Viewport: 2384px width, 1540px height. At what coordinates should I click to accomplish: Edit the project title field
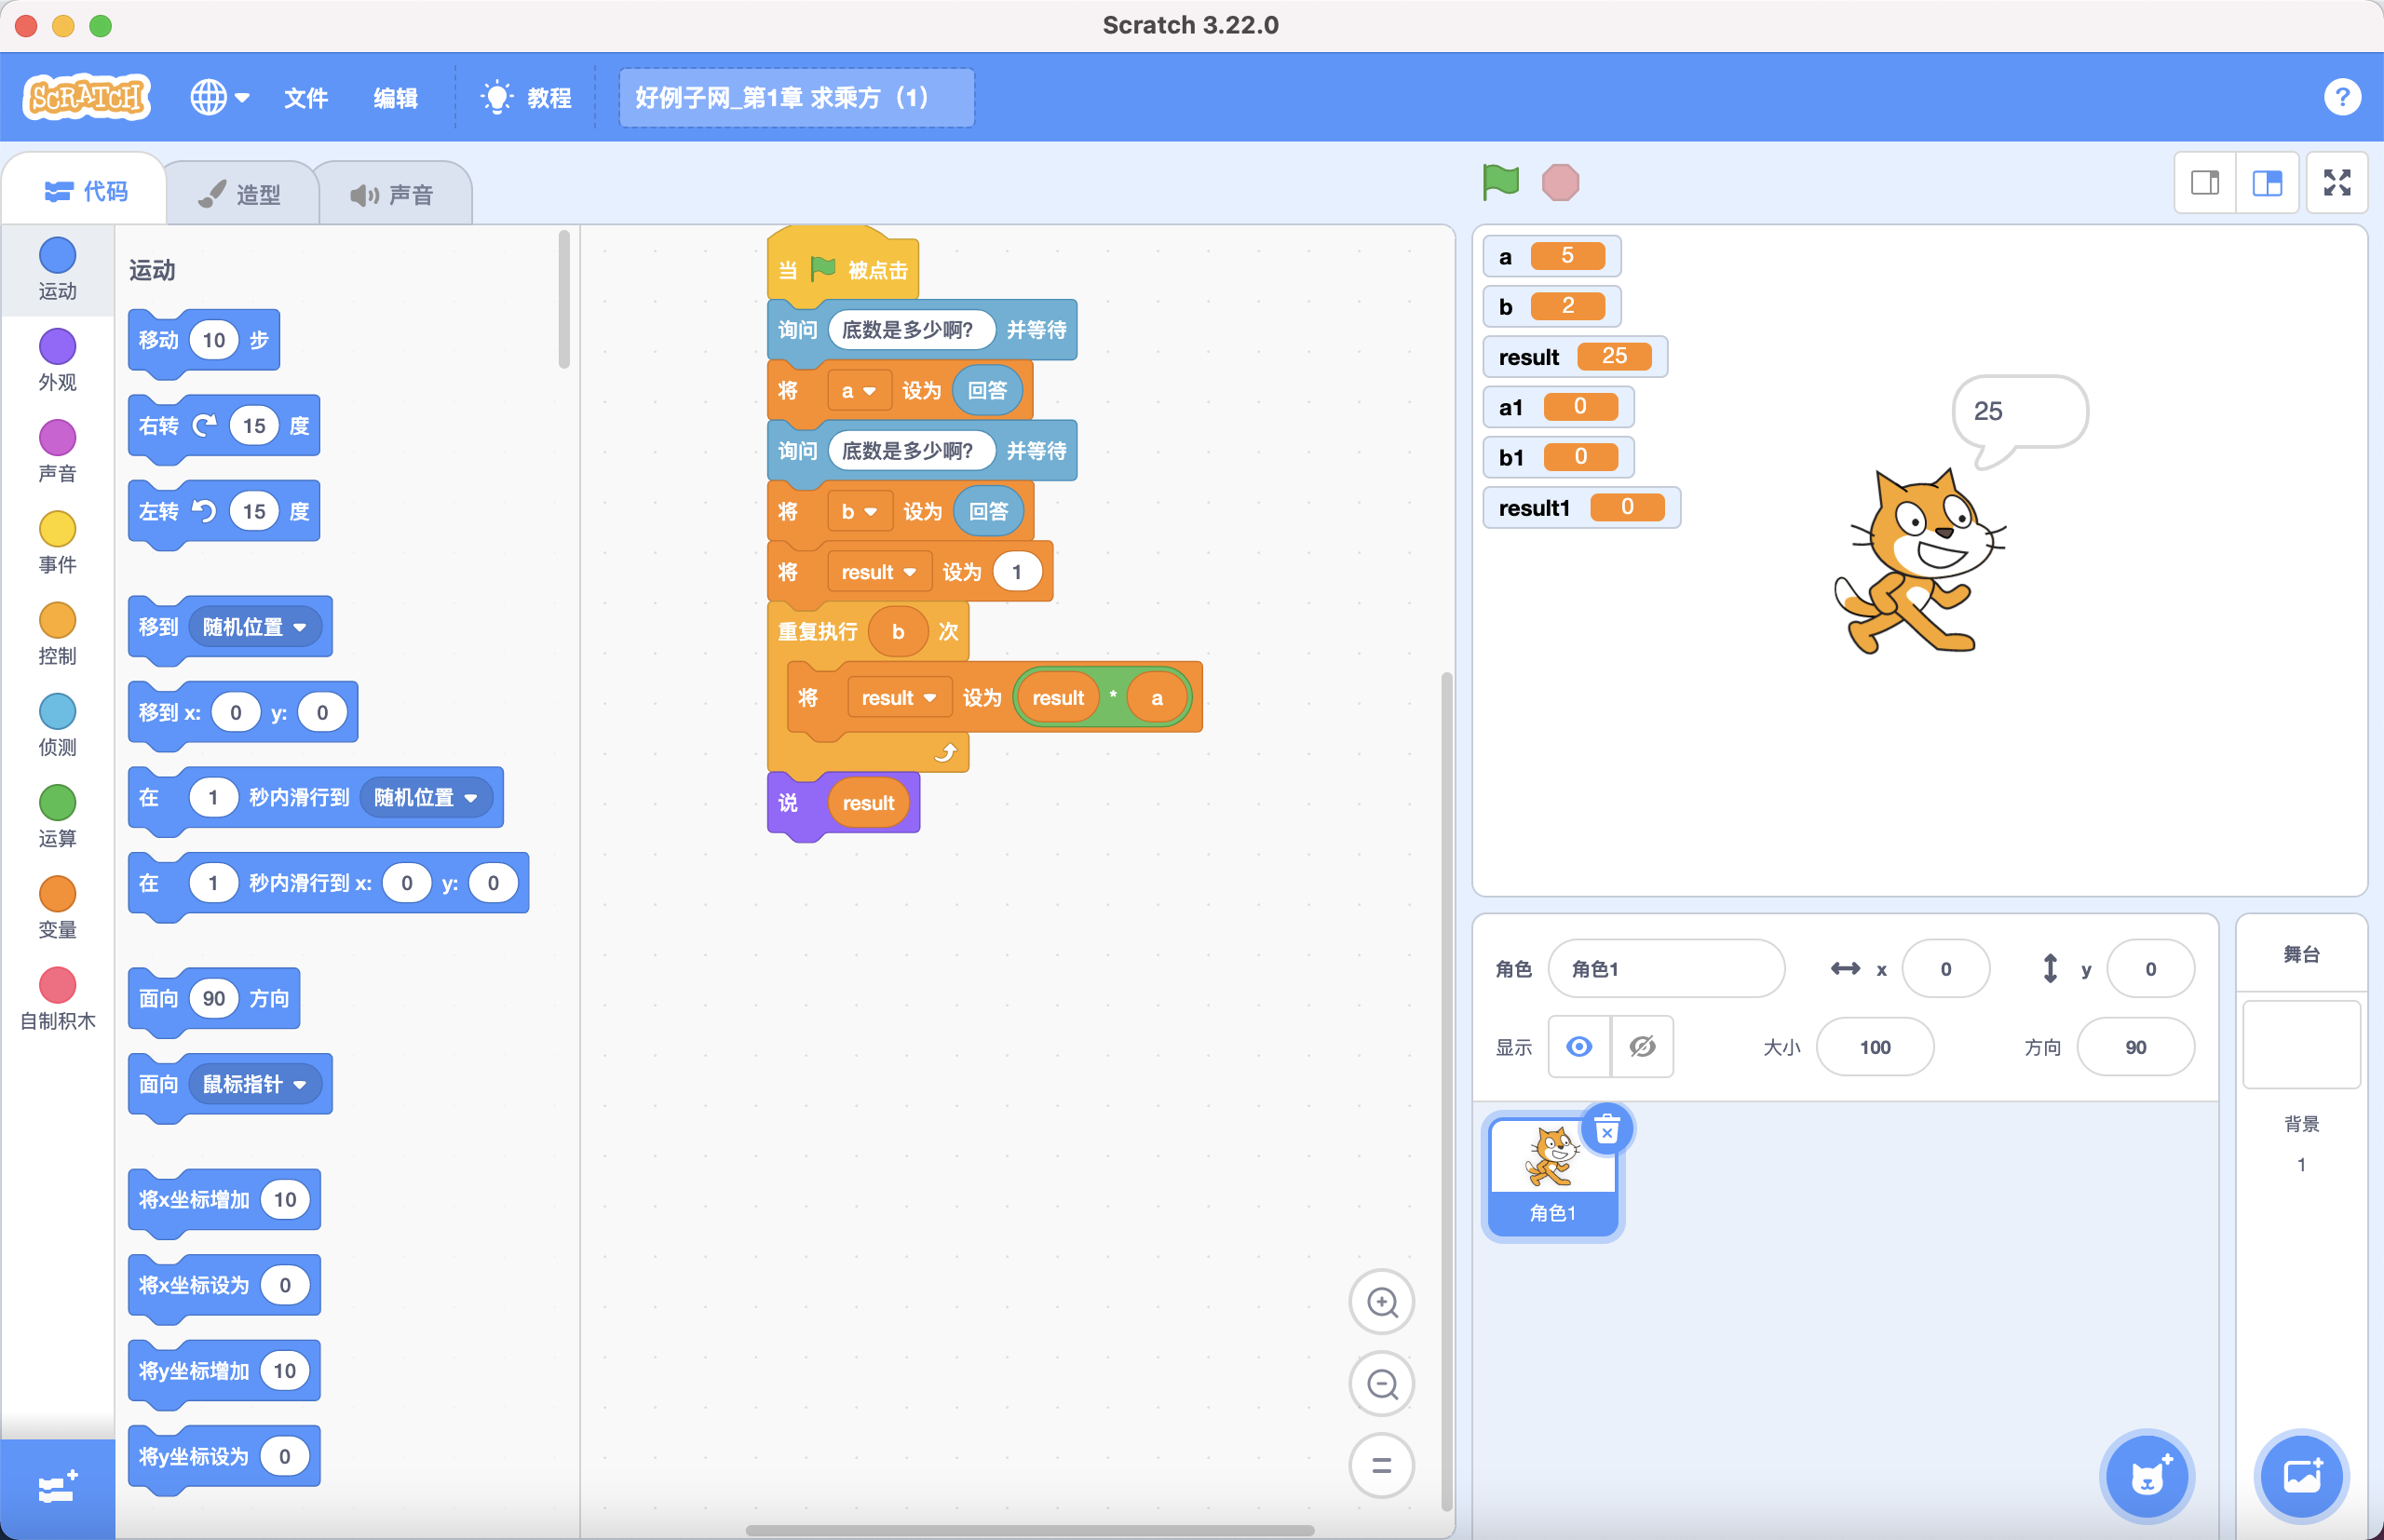[796, 97]
